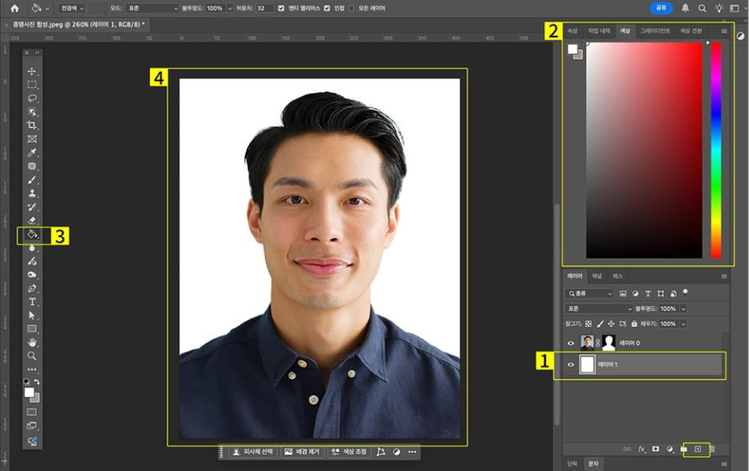The height and width of the screenshot is (471, 750).
Task: Select the Type tool
Action: point(32,301)
